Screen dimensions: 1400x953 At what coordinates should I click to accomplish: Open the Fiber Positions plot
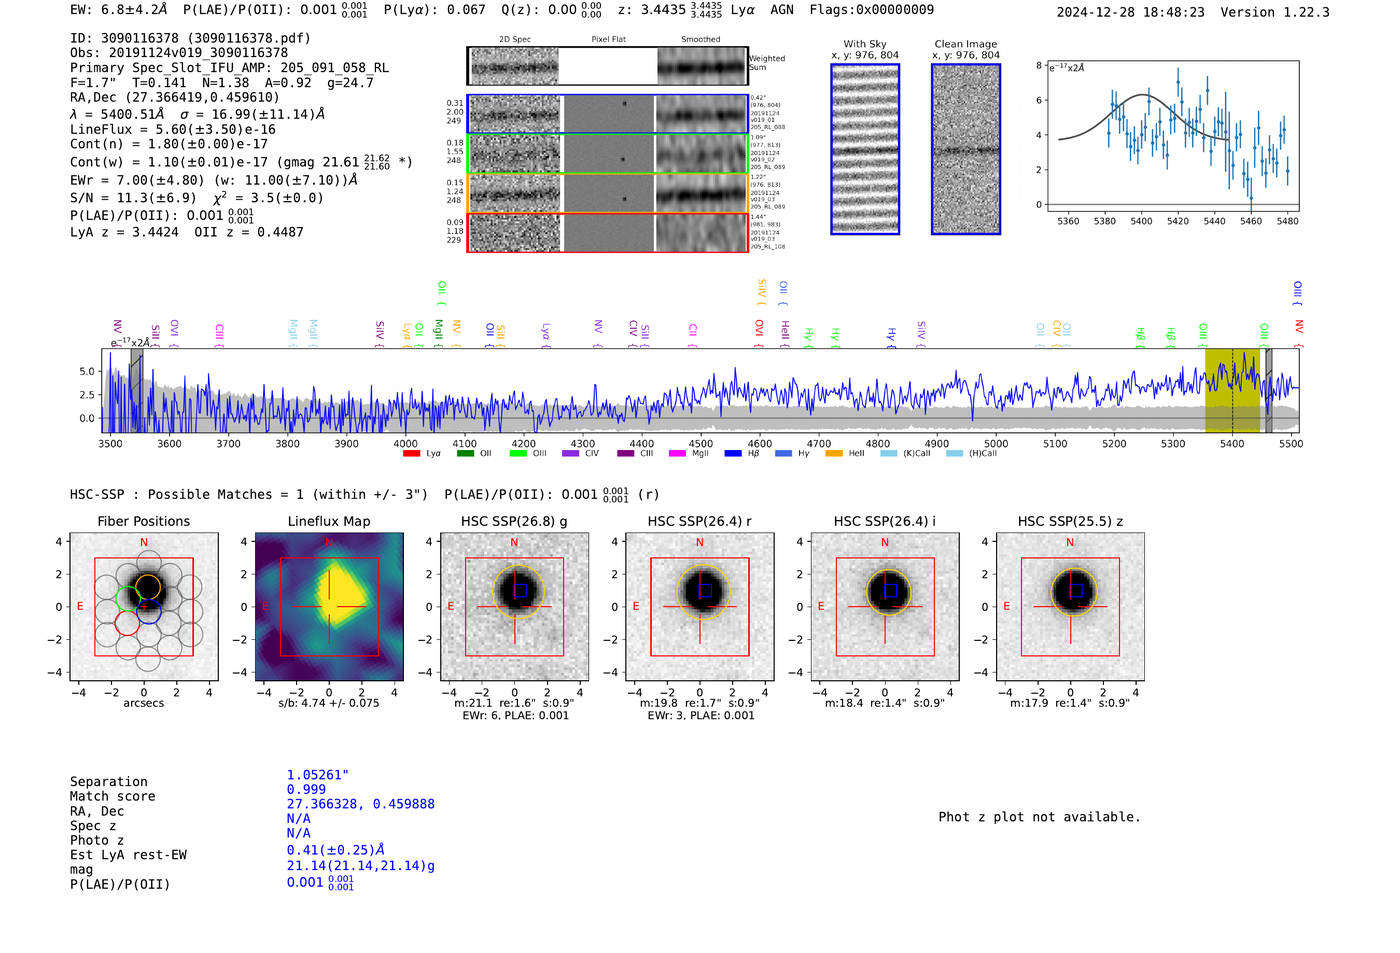point(144,607)
